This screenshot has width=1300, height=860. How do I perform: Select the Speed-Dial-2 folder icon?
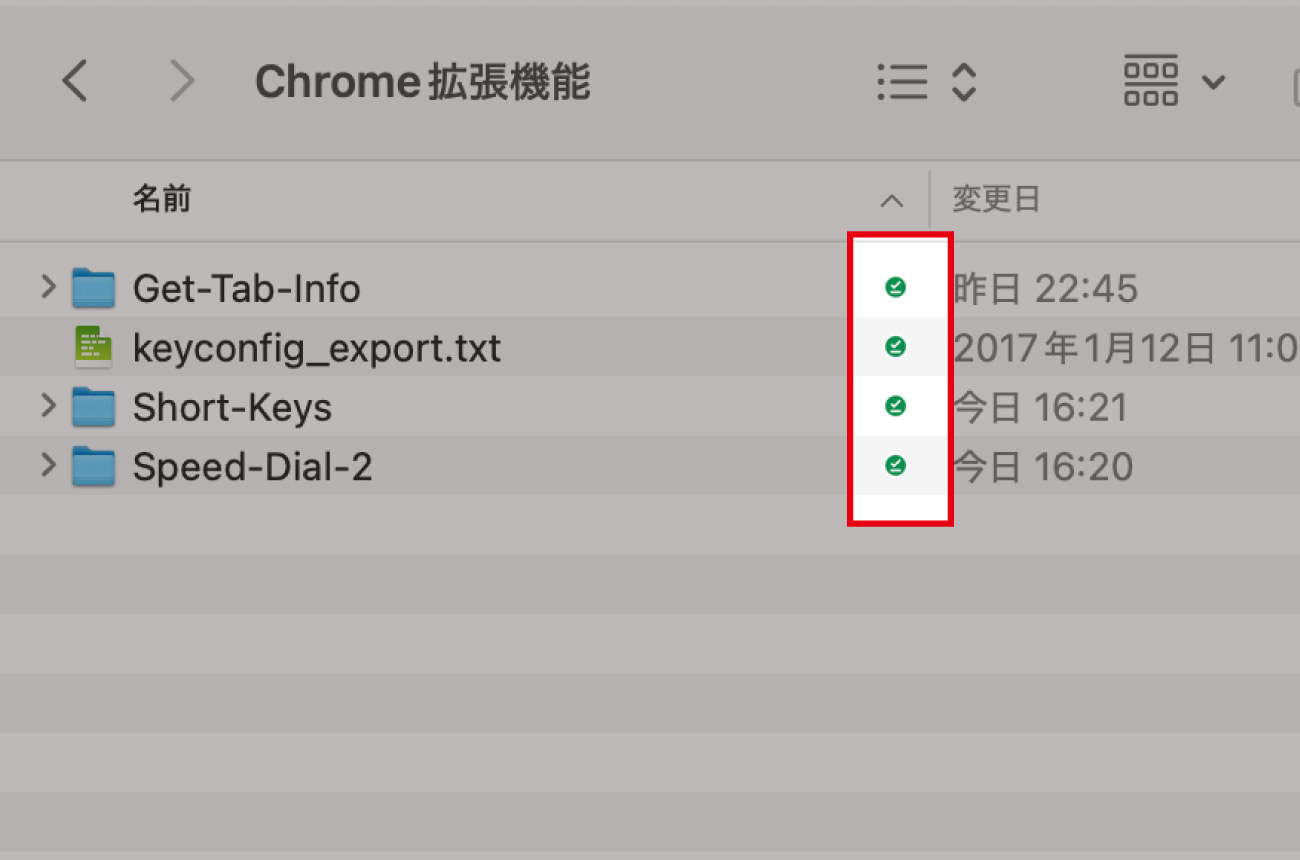coord(94,465)
